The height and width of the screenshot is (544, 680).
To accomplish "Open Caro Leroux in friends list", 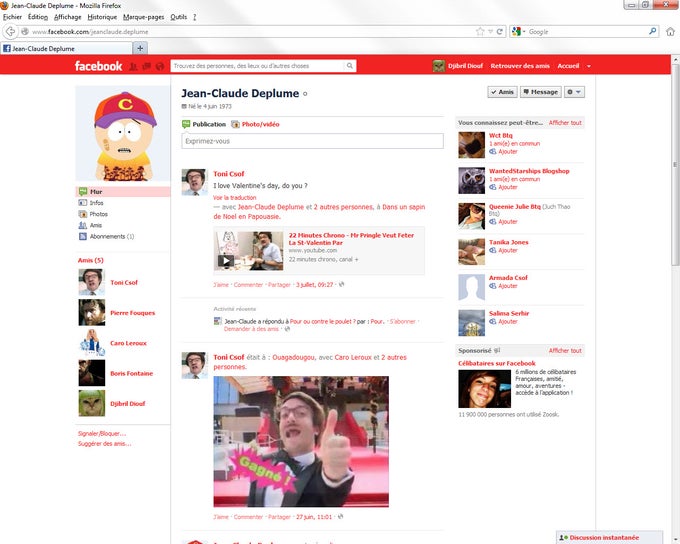I will 128,343.
